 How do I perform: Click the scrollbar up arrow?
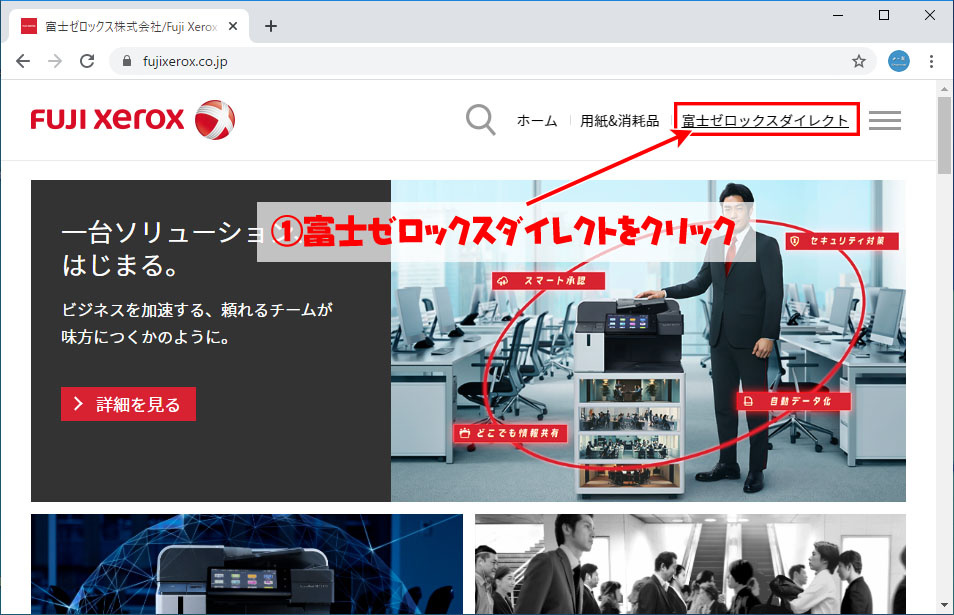[944, 89]
